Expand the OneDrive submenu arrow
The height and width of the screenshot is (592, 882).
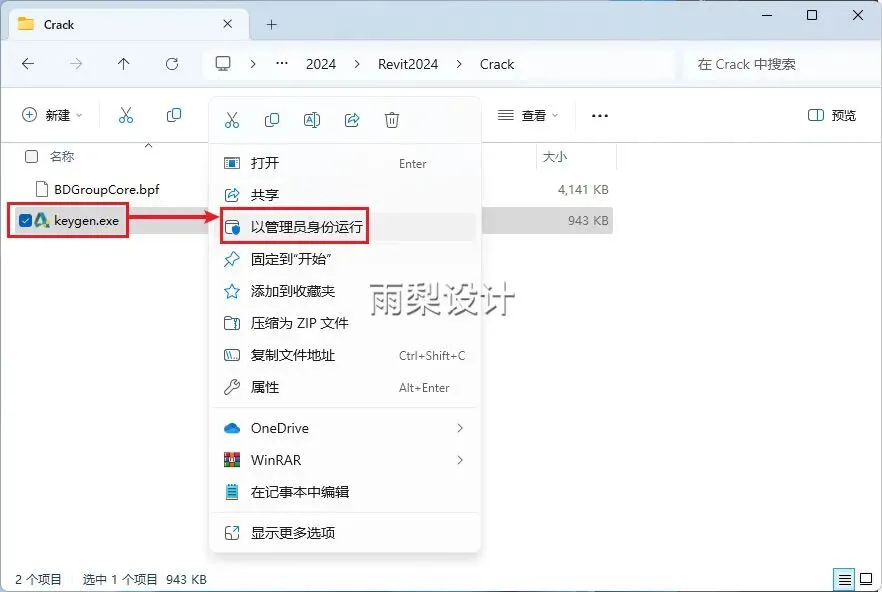(x=460, y=428)
